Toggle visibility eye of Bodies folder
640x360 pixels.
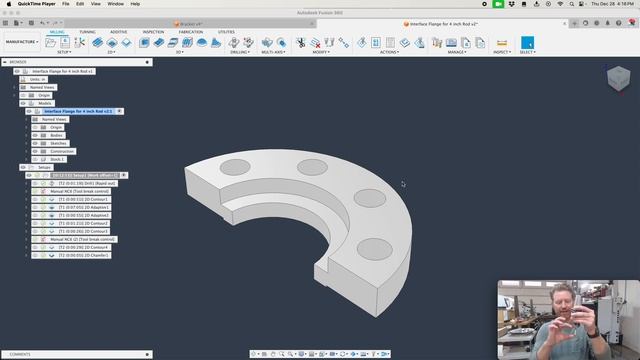click(35, 135)
